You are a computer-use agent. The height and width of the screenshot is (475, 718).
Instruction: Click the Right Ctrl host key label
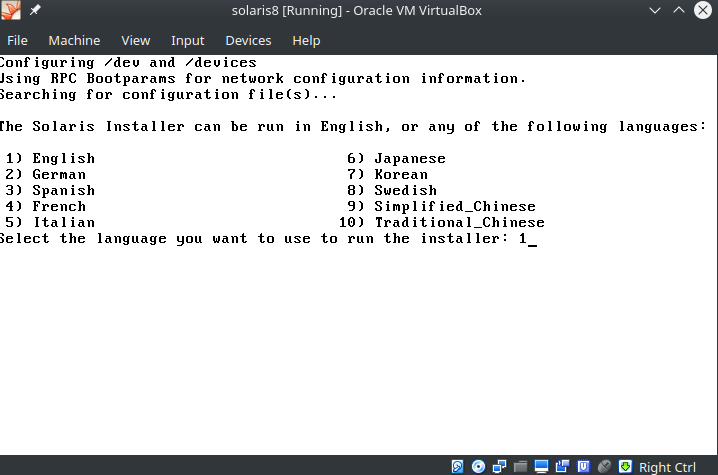tap(667, 467)
